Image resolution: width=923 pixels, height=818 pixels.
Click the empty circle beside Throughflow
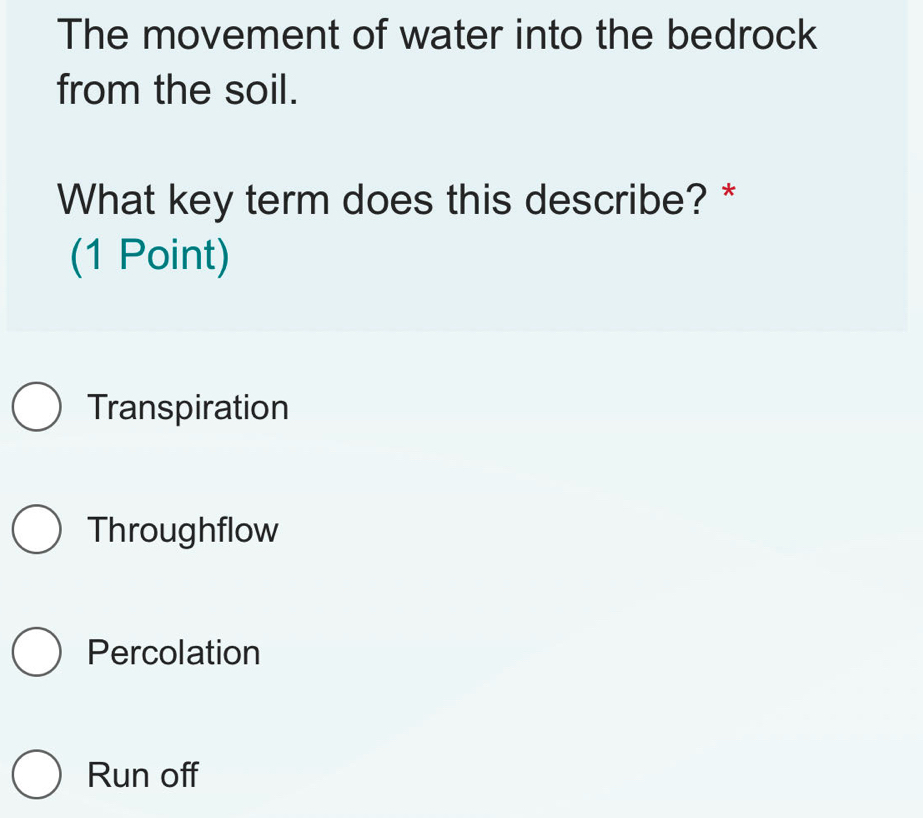[36, 530]
